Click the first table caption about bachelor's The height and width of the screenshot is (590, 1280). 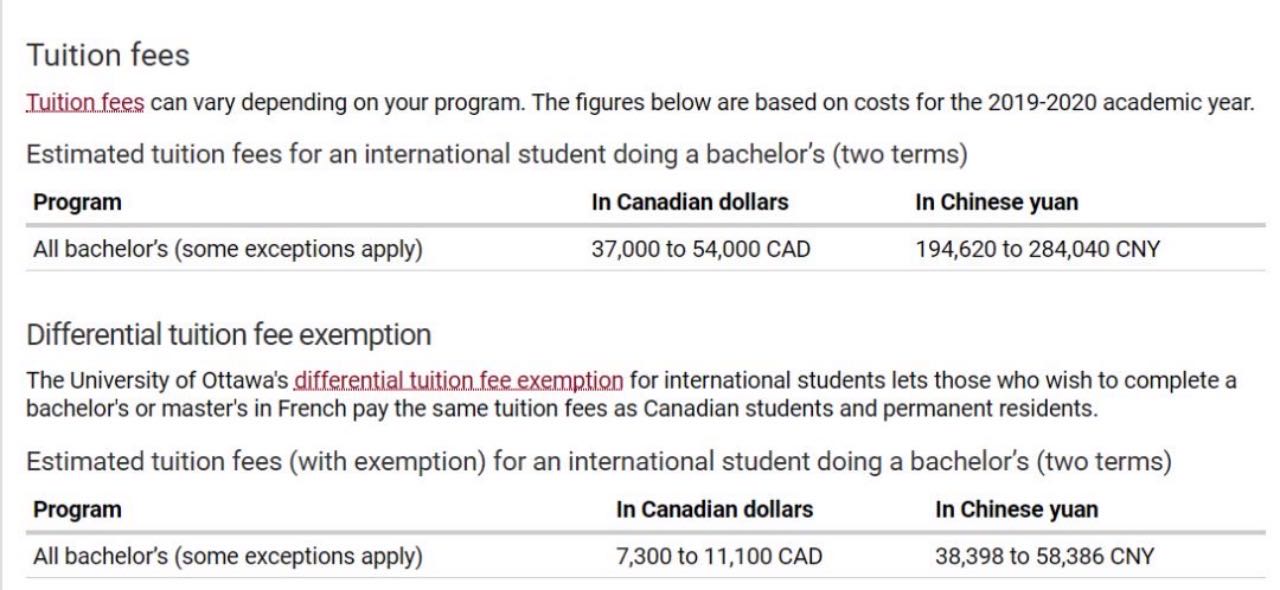click(x=498, y=156)
